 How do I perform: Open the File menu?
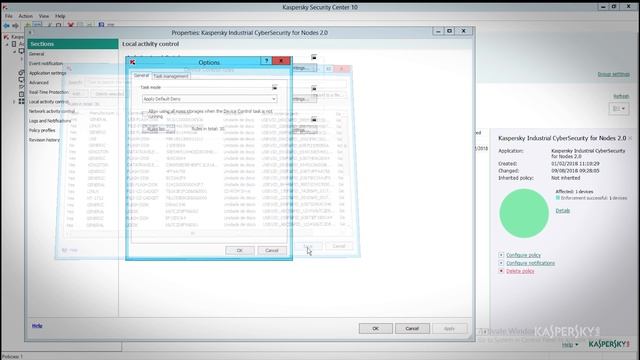coord(9,16)
